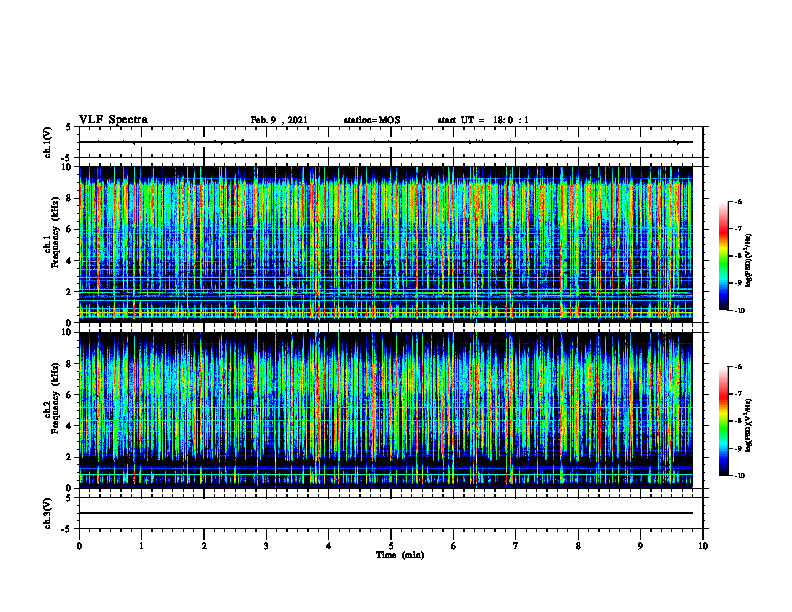Click the "2" kHz tick on ch.2 frequency axis
Screen dimensions: 792x612
70,456
